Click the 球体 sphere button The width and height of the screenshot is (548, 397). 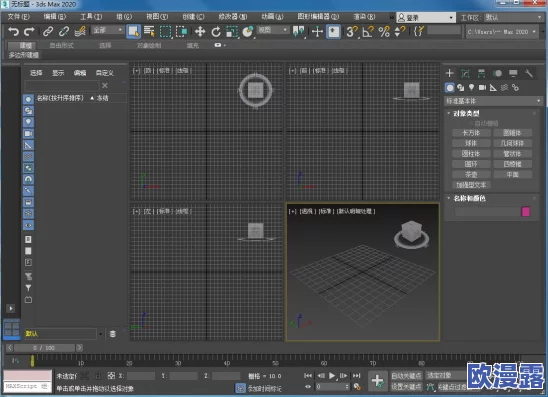tap(471, 143)
